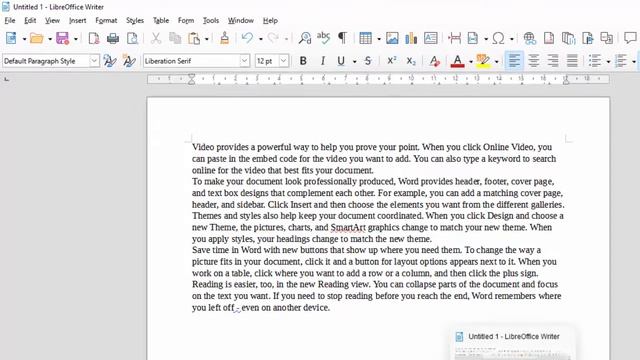Click the Insert Image icon
Viewport: 640px width, 360px height.
(392, 38)
